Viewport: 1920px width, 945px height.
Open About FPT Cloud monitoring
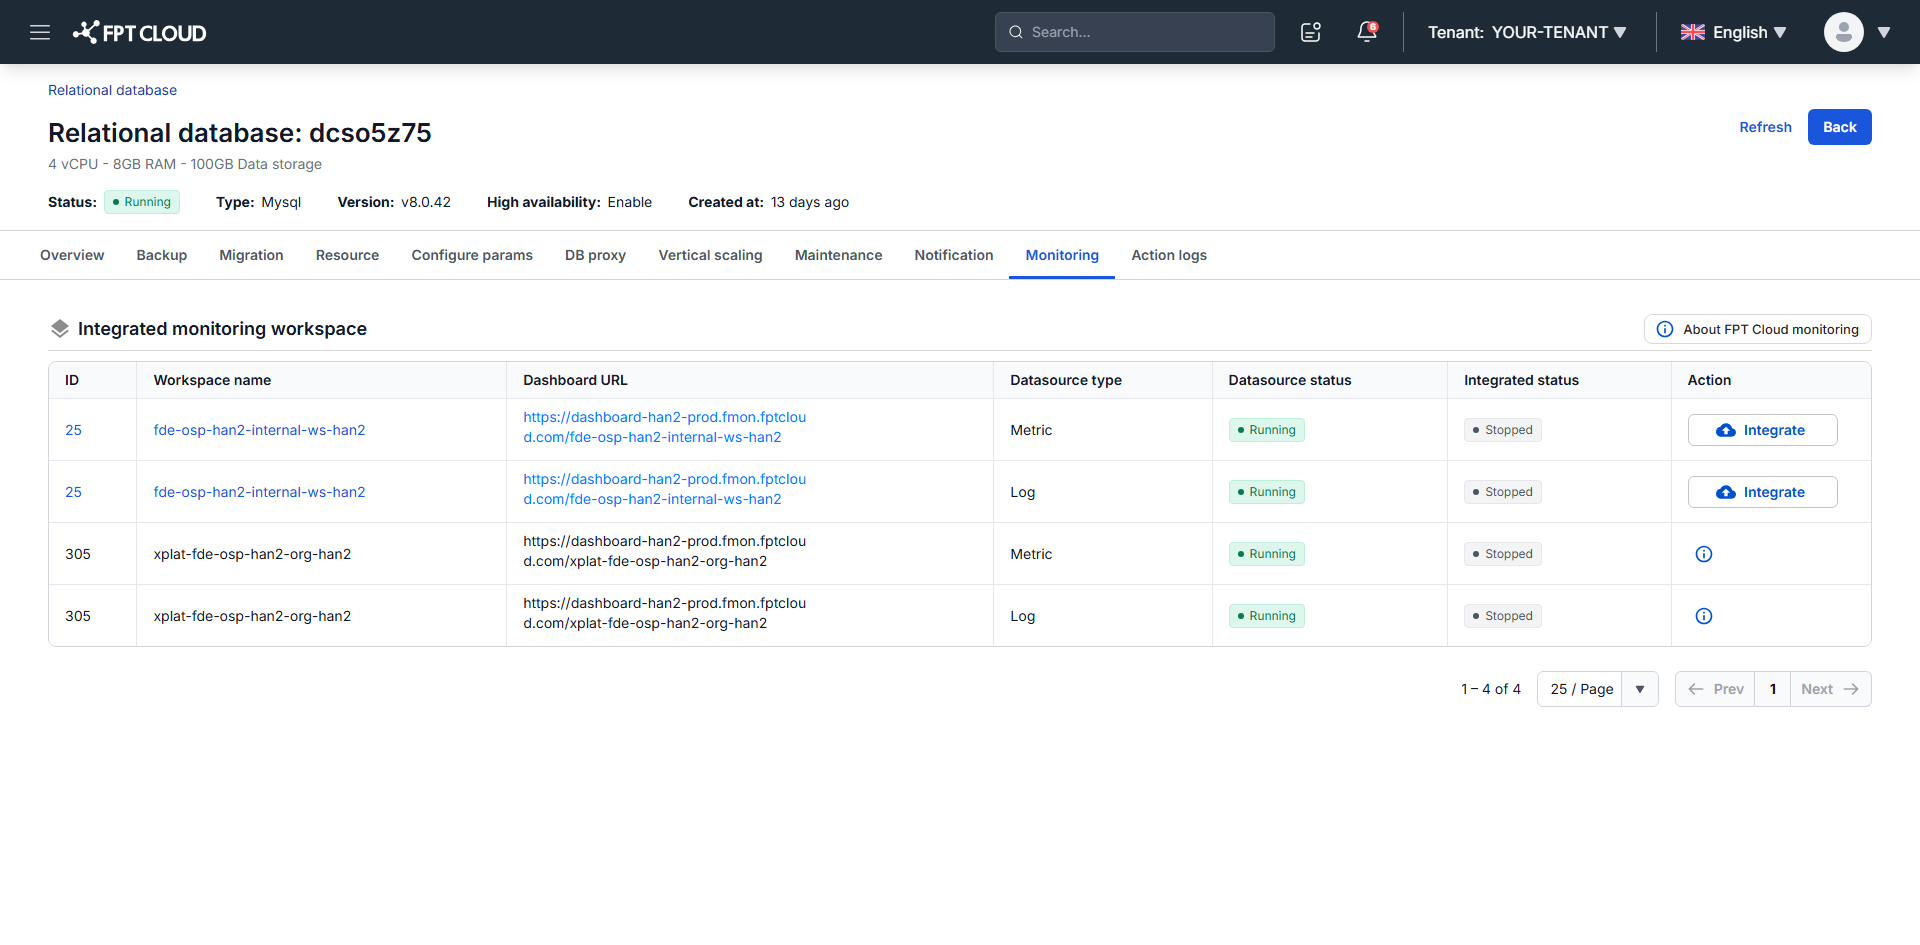[x=1757, y=329]
